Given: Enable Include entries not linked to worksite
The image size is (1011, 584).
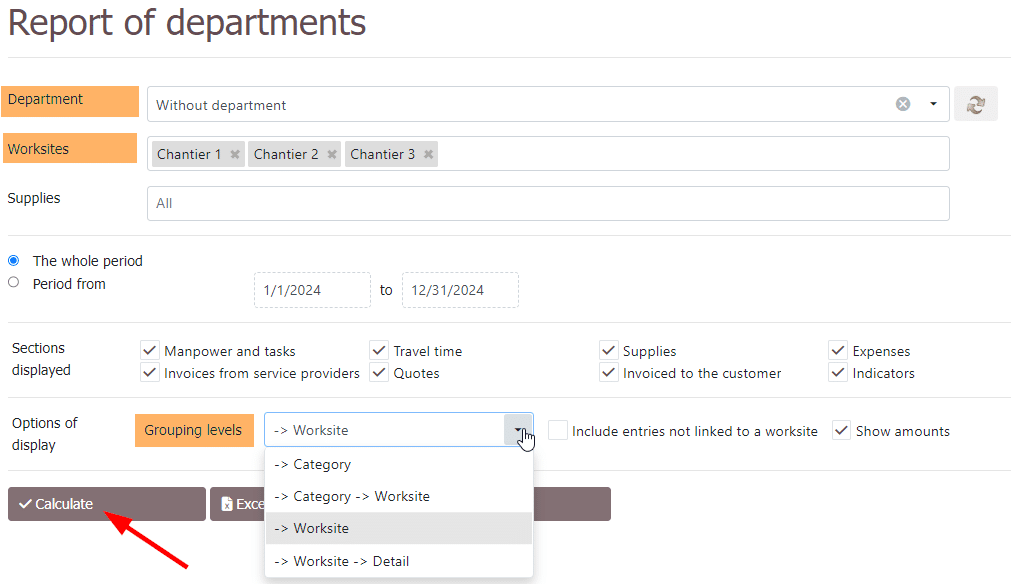Looking at the screenshot, I should coord(558,430).
